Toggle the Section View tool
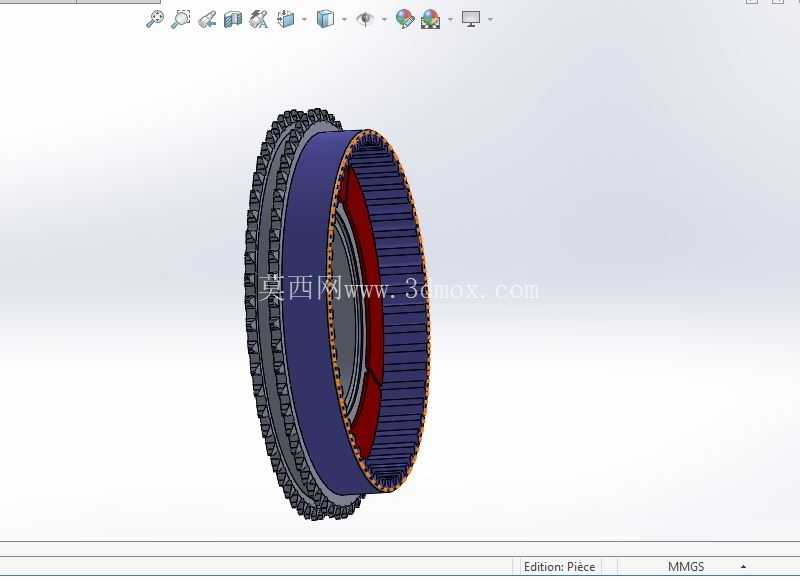 pos(233,20)
